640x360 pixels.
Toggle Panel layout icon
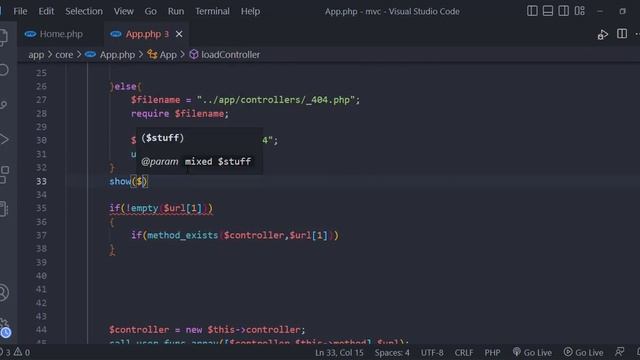click(548, 11)
